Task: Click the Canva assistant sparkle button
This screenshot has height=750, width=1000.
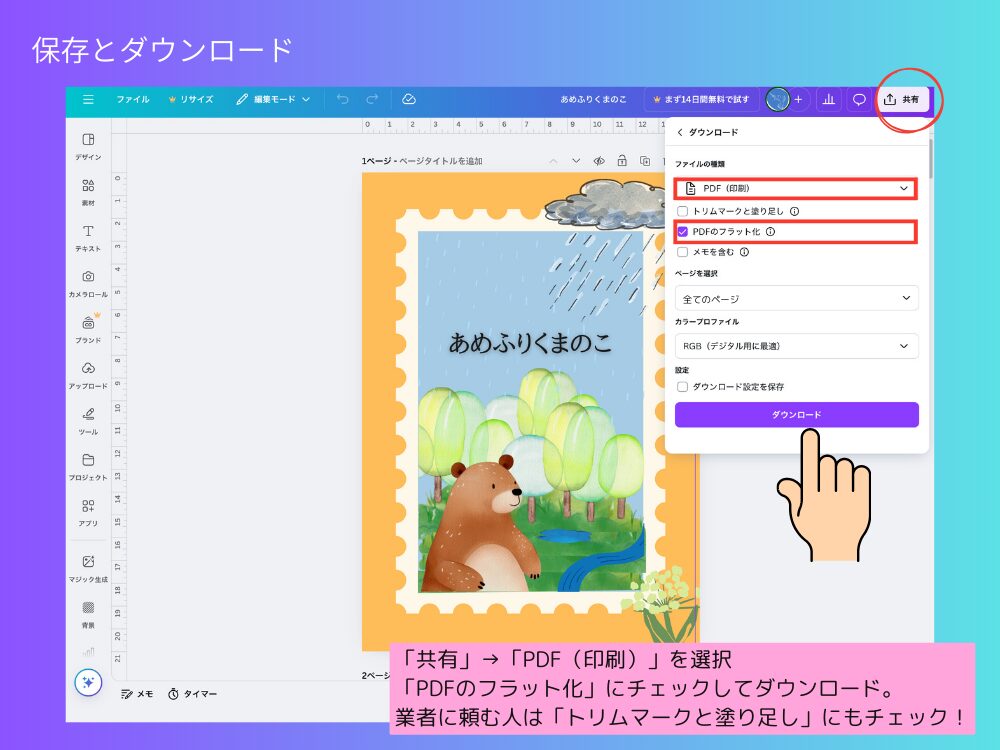Action: [x=88, y=680]
